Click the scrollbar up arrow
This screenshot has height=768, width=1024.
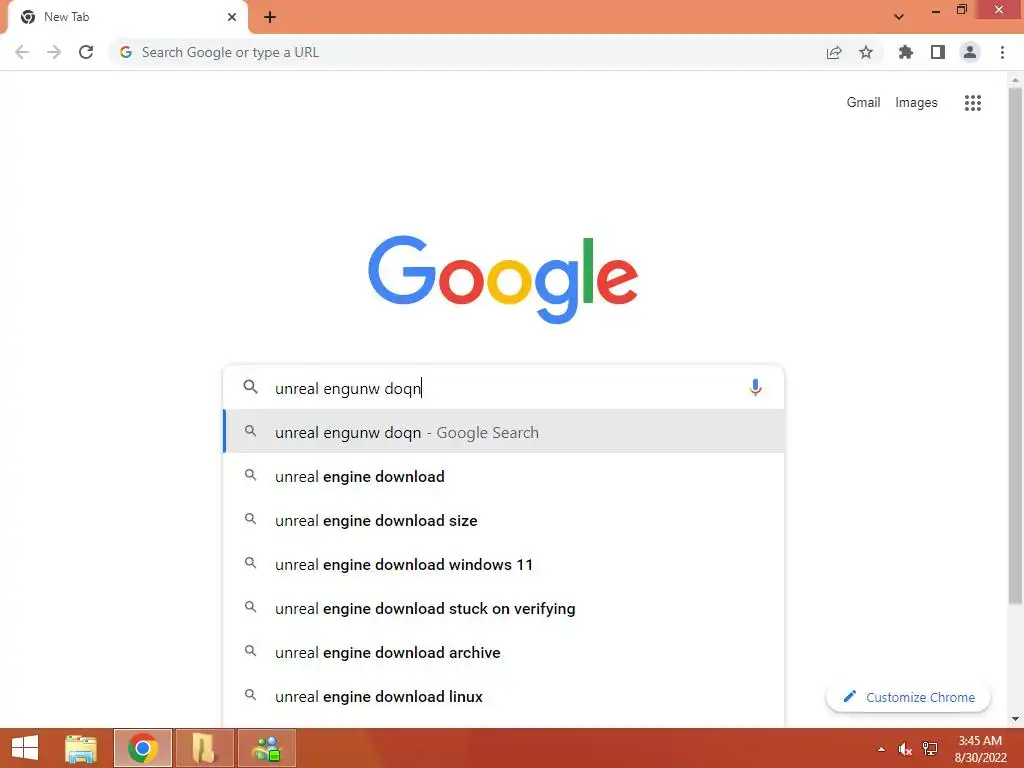[x=1016, y=80]
